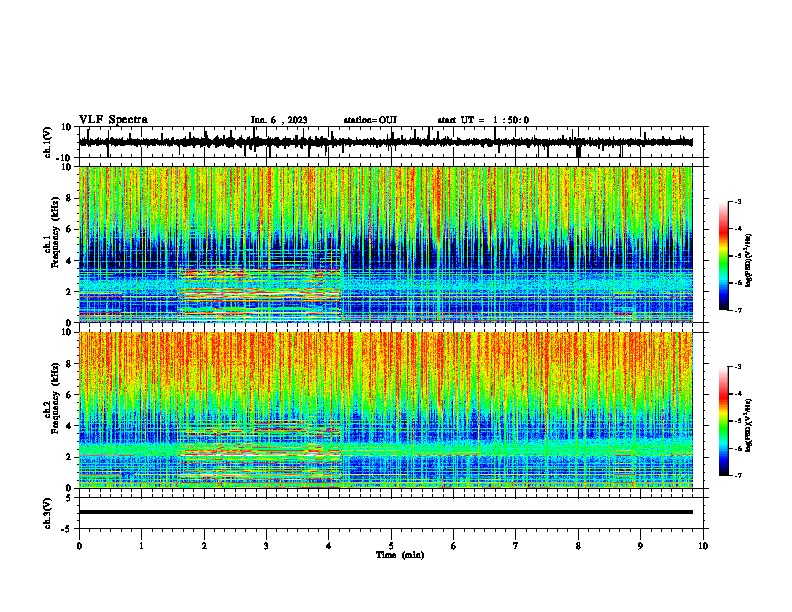
Task: Click the ch.1 spectrogram plot area
Action: pos(385,244)
